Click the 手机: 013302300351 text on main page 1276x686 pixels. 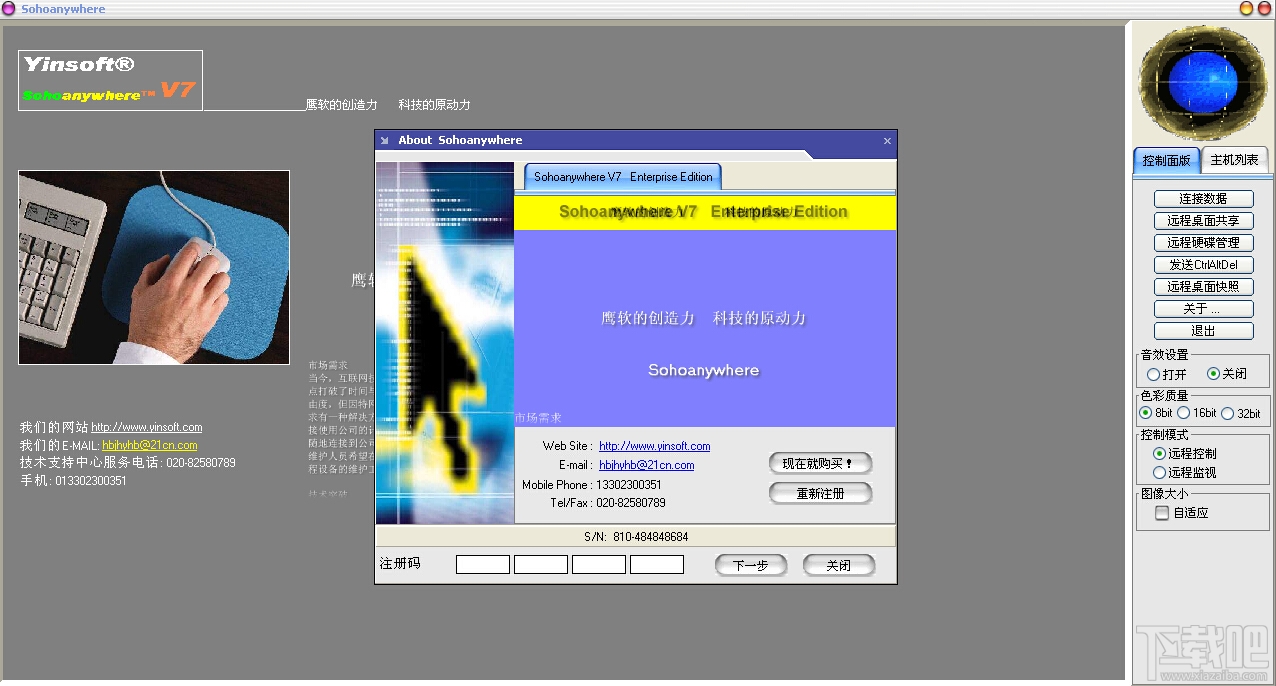click(x=74, y=481)
